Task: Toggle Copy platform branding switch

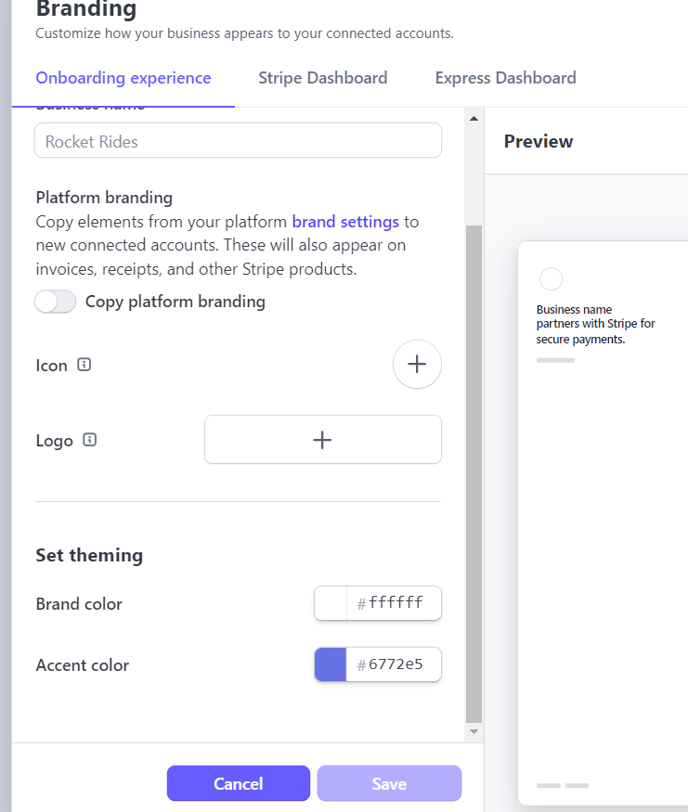Action: [55, 301]
